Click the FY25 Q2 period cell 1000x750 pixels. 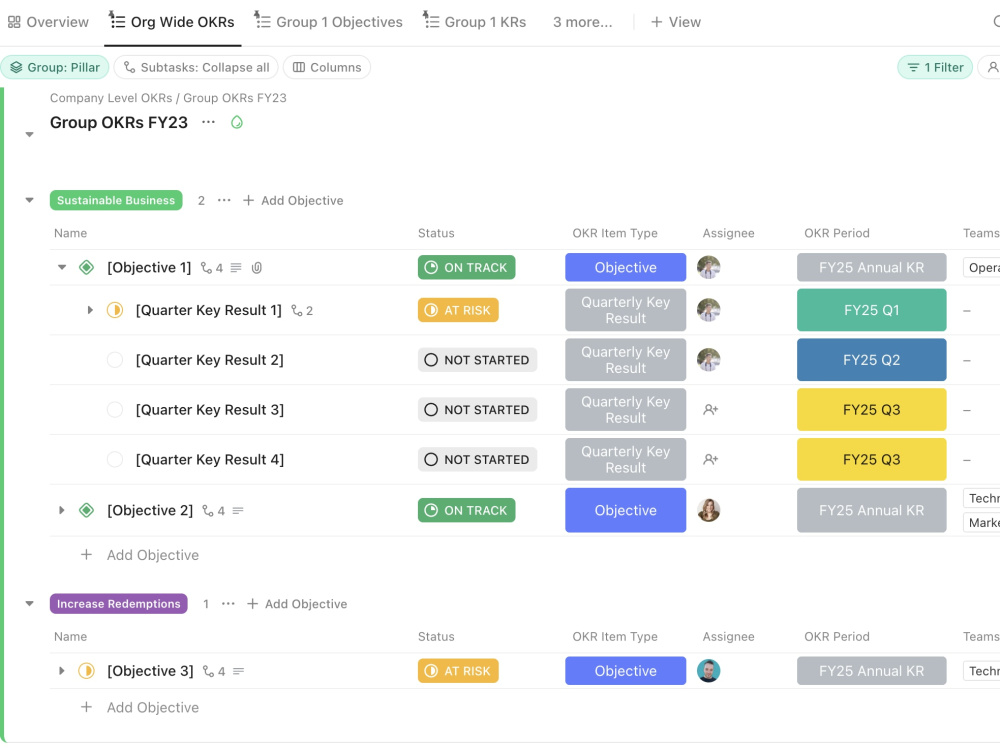pyautogui.click(x=871, y=360)
